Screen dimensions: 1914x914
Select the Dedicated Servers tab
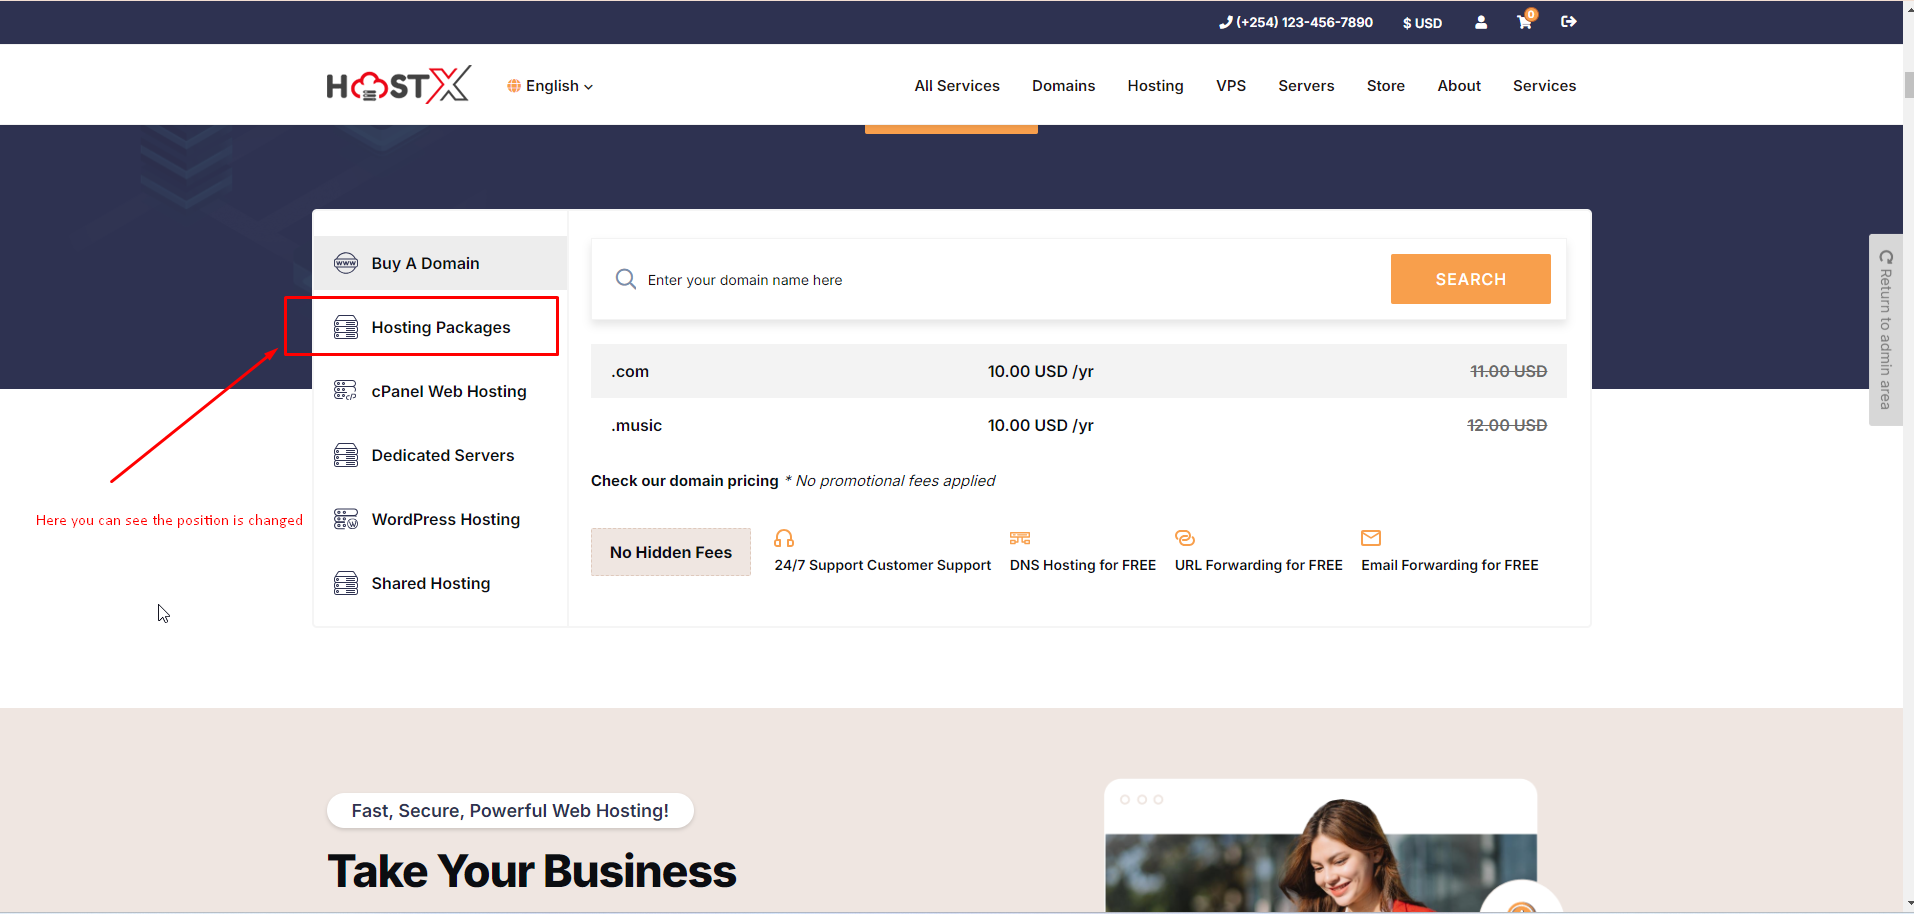442,455
